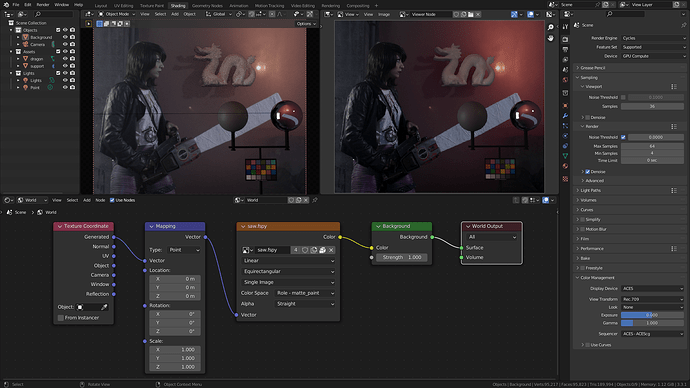Screen dimensions: 690x388
Task: Click the new scene icon beside Scene field
Action: click(606, 4)
